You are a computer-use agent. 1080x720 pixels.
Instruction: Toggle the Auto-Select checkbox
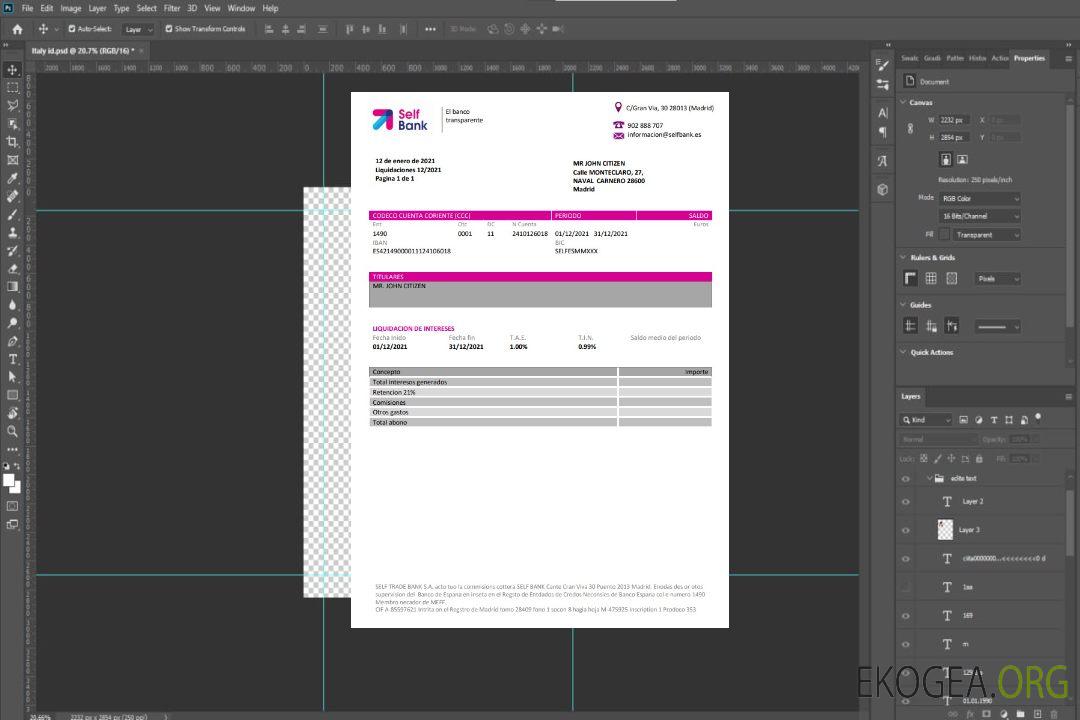[72, 29]
